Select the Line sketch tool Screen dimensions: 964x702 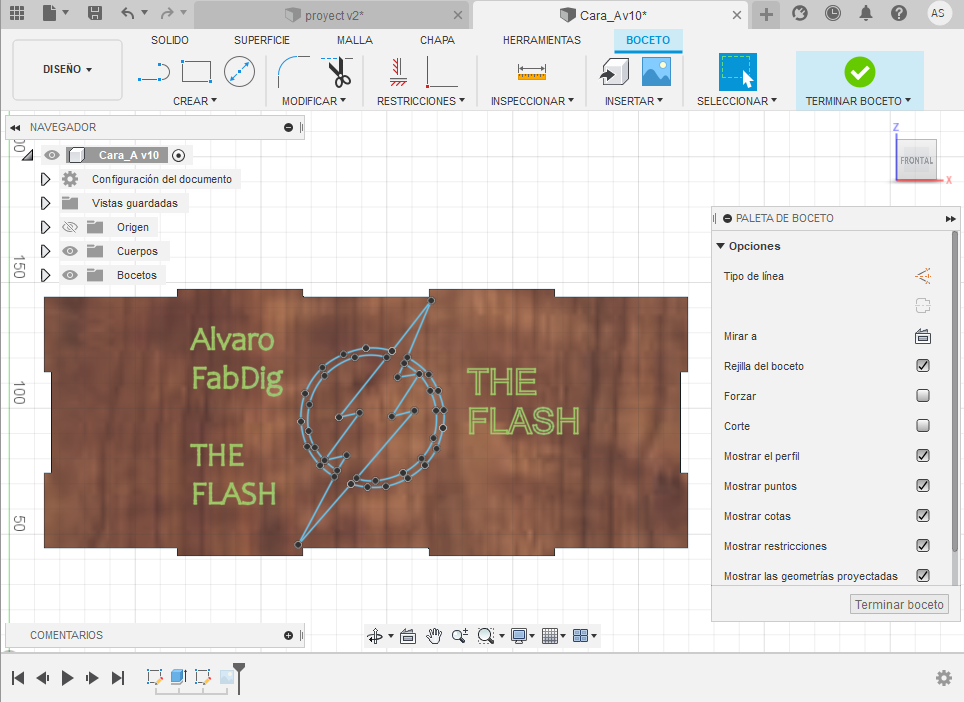pyautogui.click(x=154, y=72)
